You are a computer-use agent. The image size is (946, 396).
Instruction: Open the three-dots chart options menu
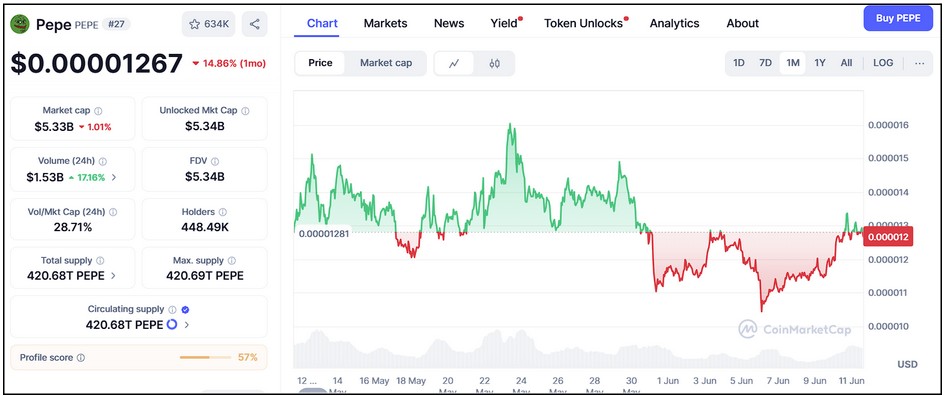tap(919, 63)
